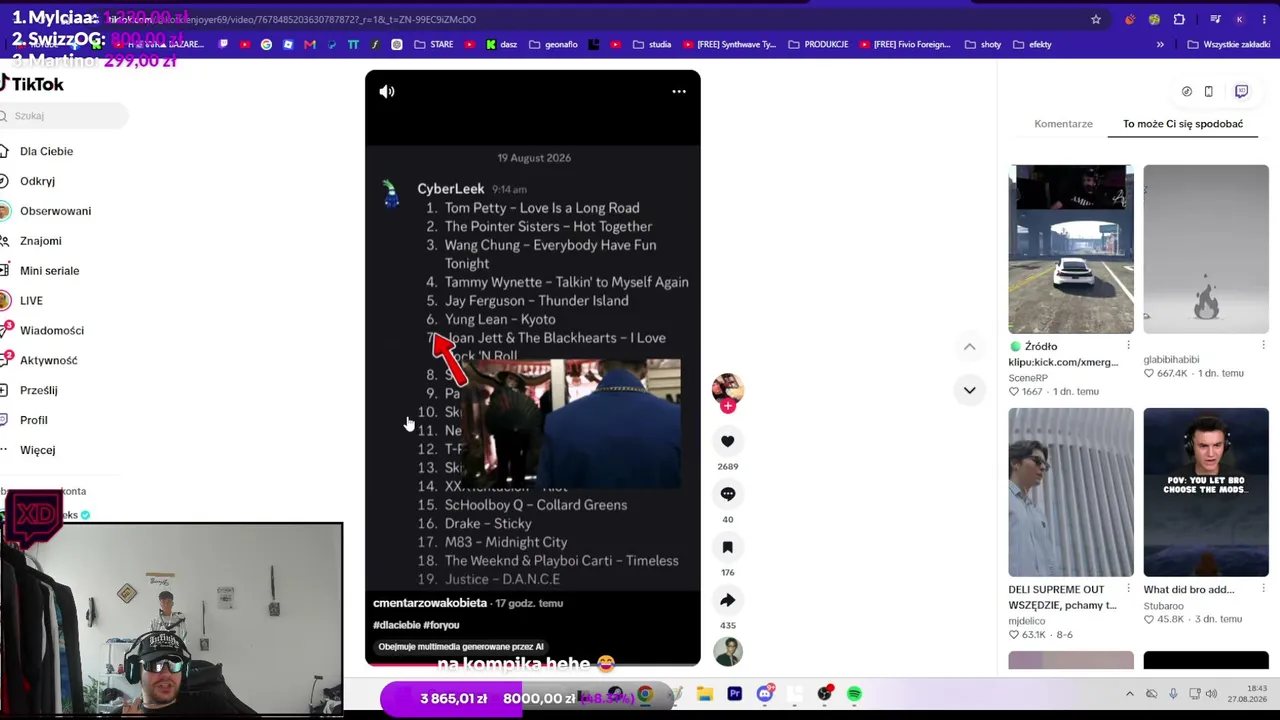Open the #foryou hashtag
1280x720 pixels.
[x=441, y=625]
